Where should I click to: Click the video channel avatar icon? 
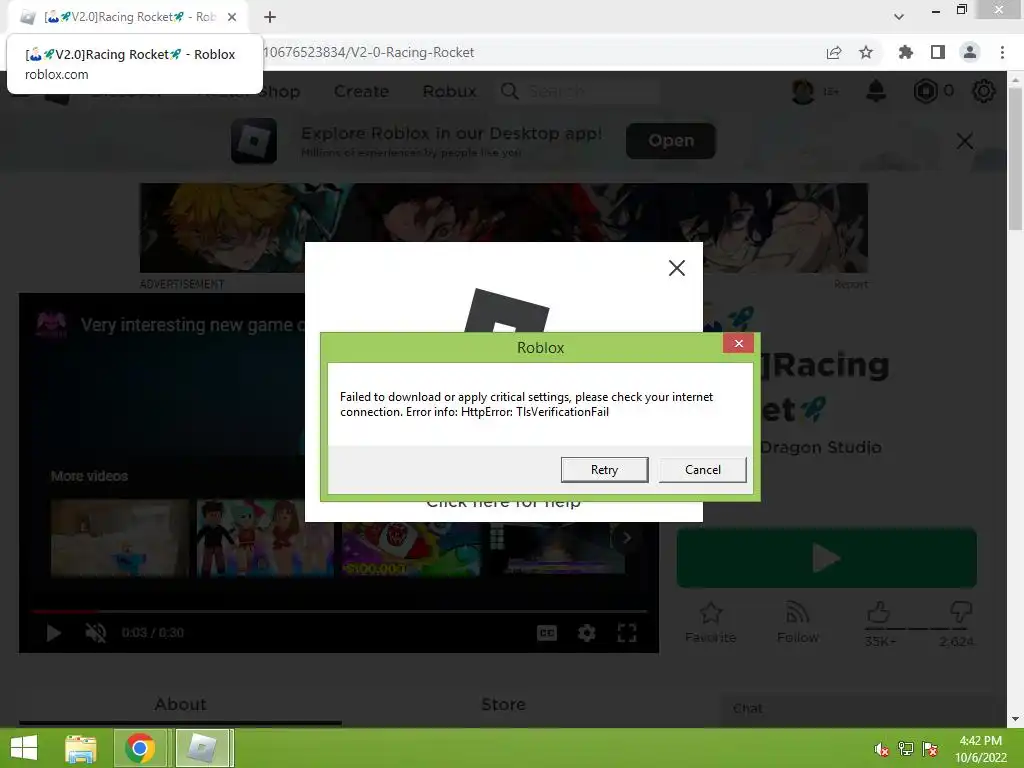pyautogui.click(x=52, y=325)
